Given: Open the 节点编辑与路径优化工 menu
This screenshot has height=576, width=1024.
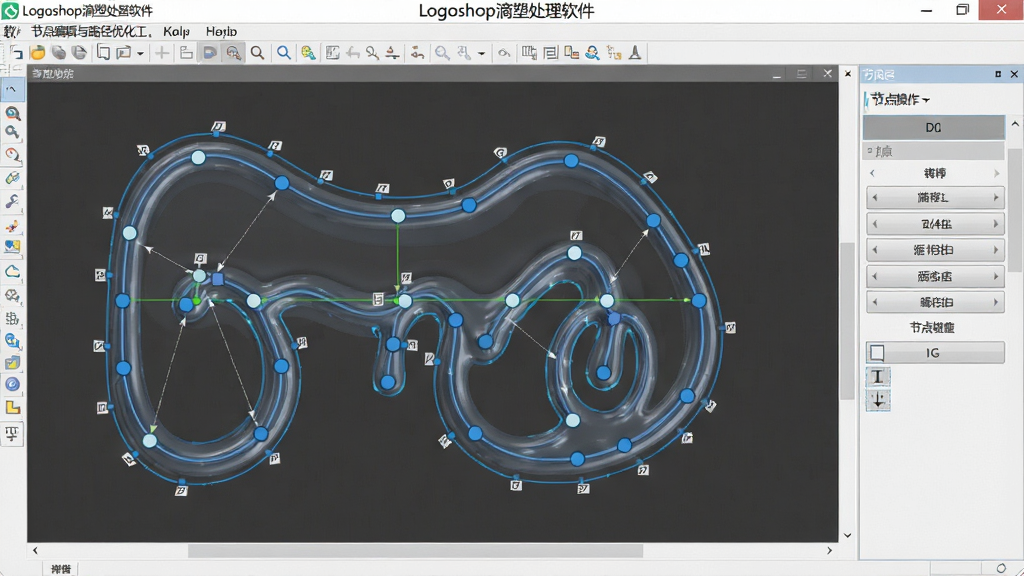Looking at the screenshot, I should click(91, 31).
